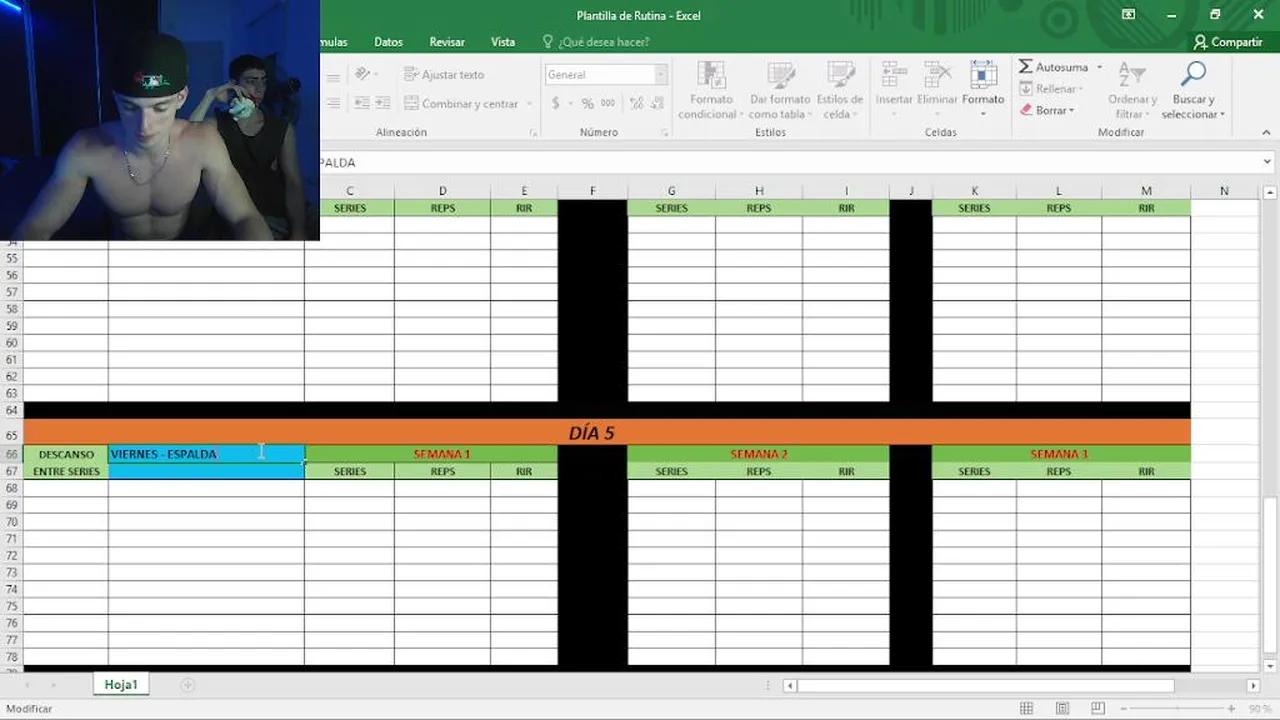Screen dimensions: 1280x720
Task: Click the Formato cells icon
Action: [x=983, y=75]
